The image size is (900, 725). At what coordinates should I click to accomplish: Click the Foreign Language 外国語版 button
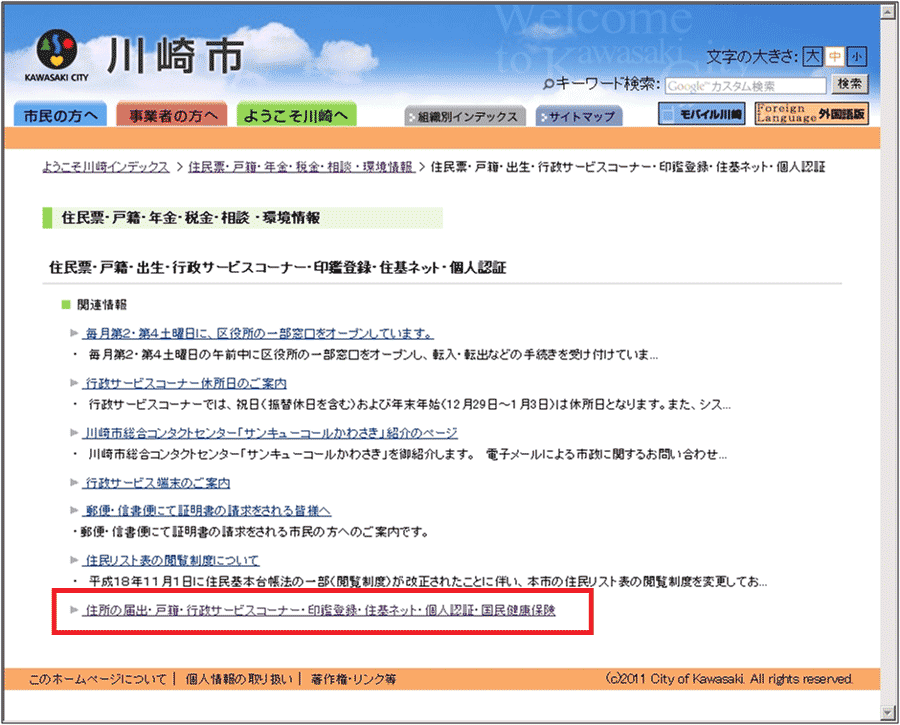pos(812,114)
